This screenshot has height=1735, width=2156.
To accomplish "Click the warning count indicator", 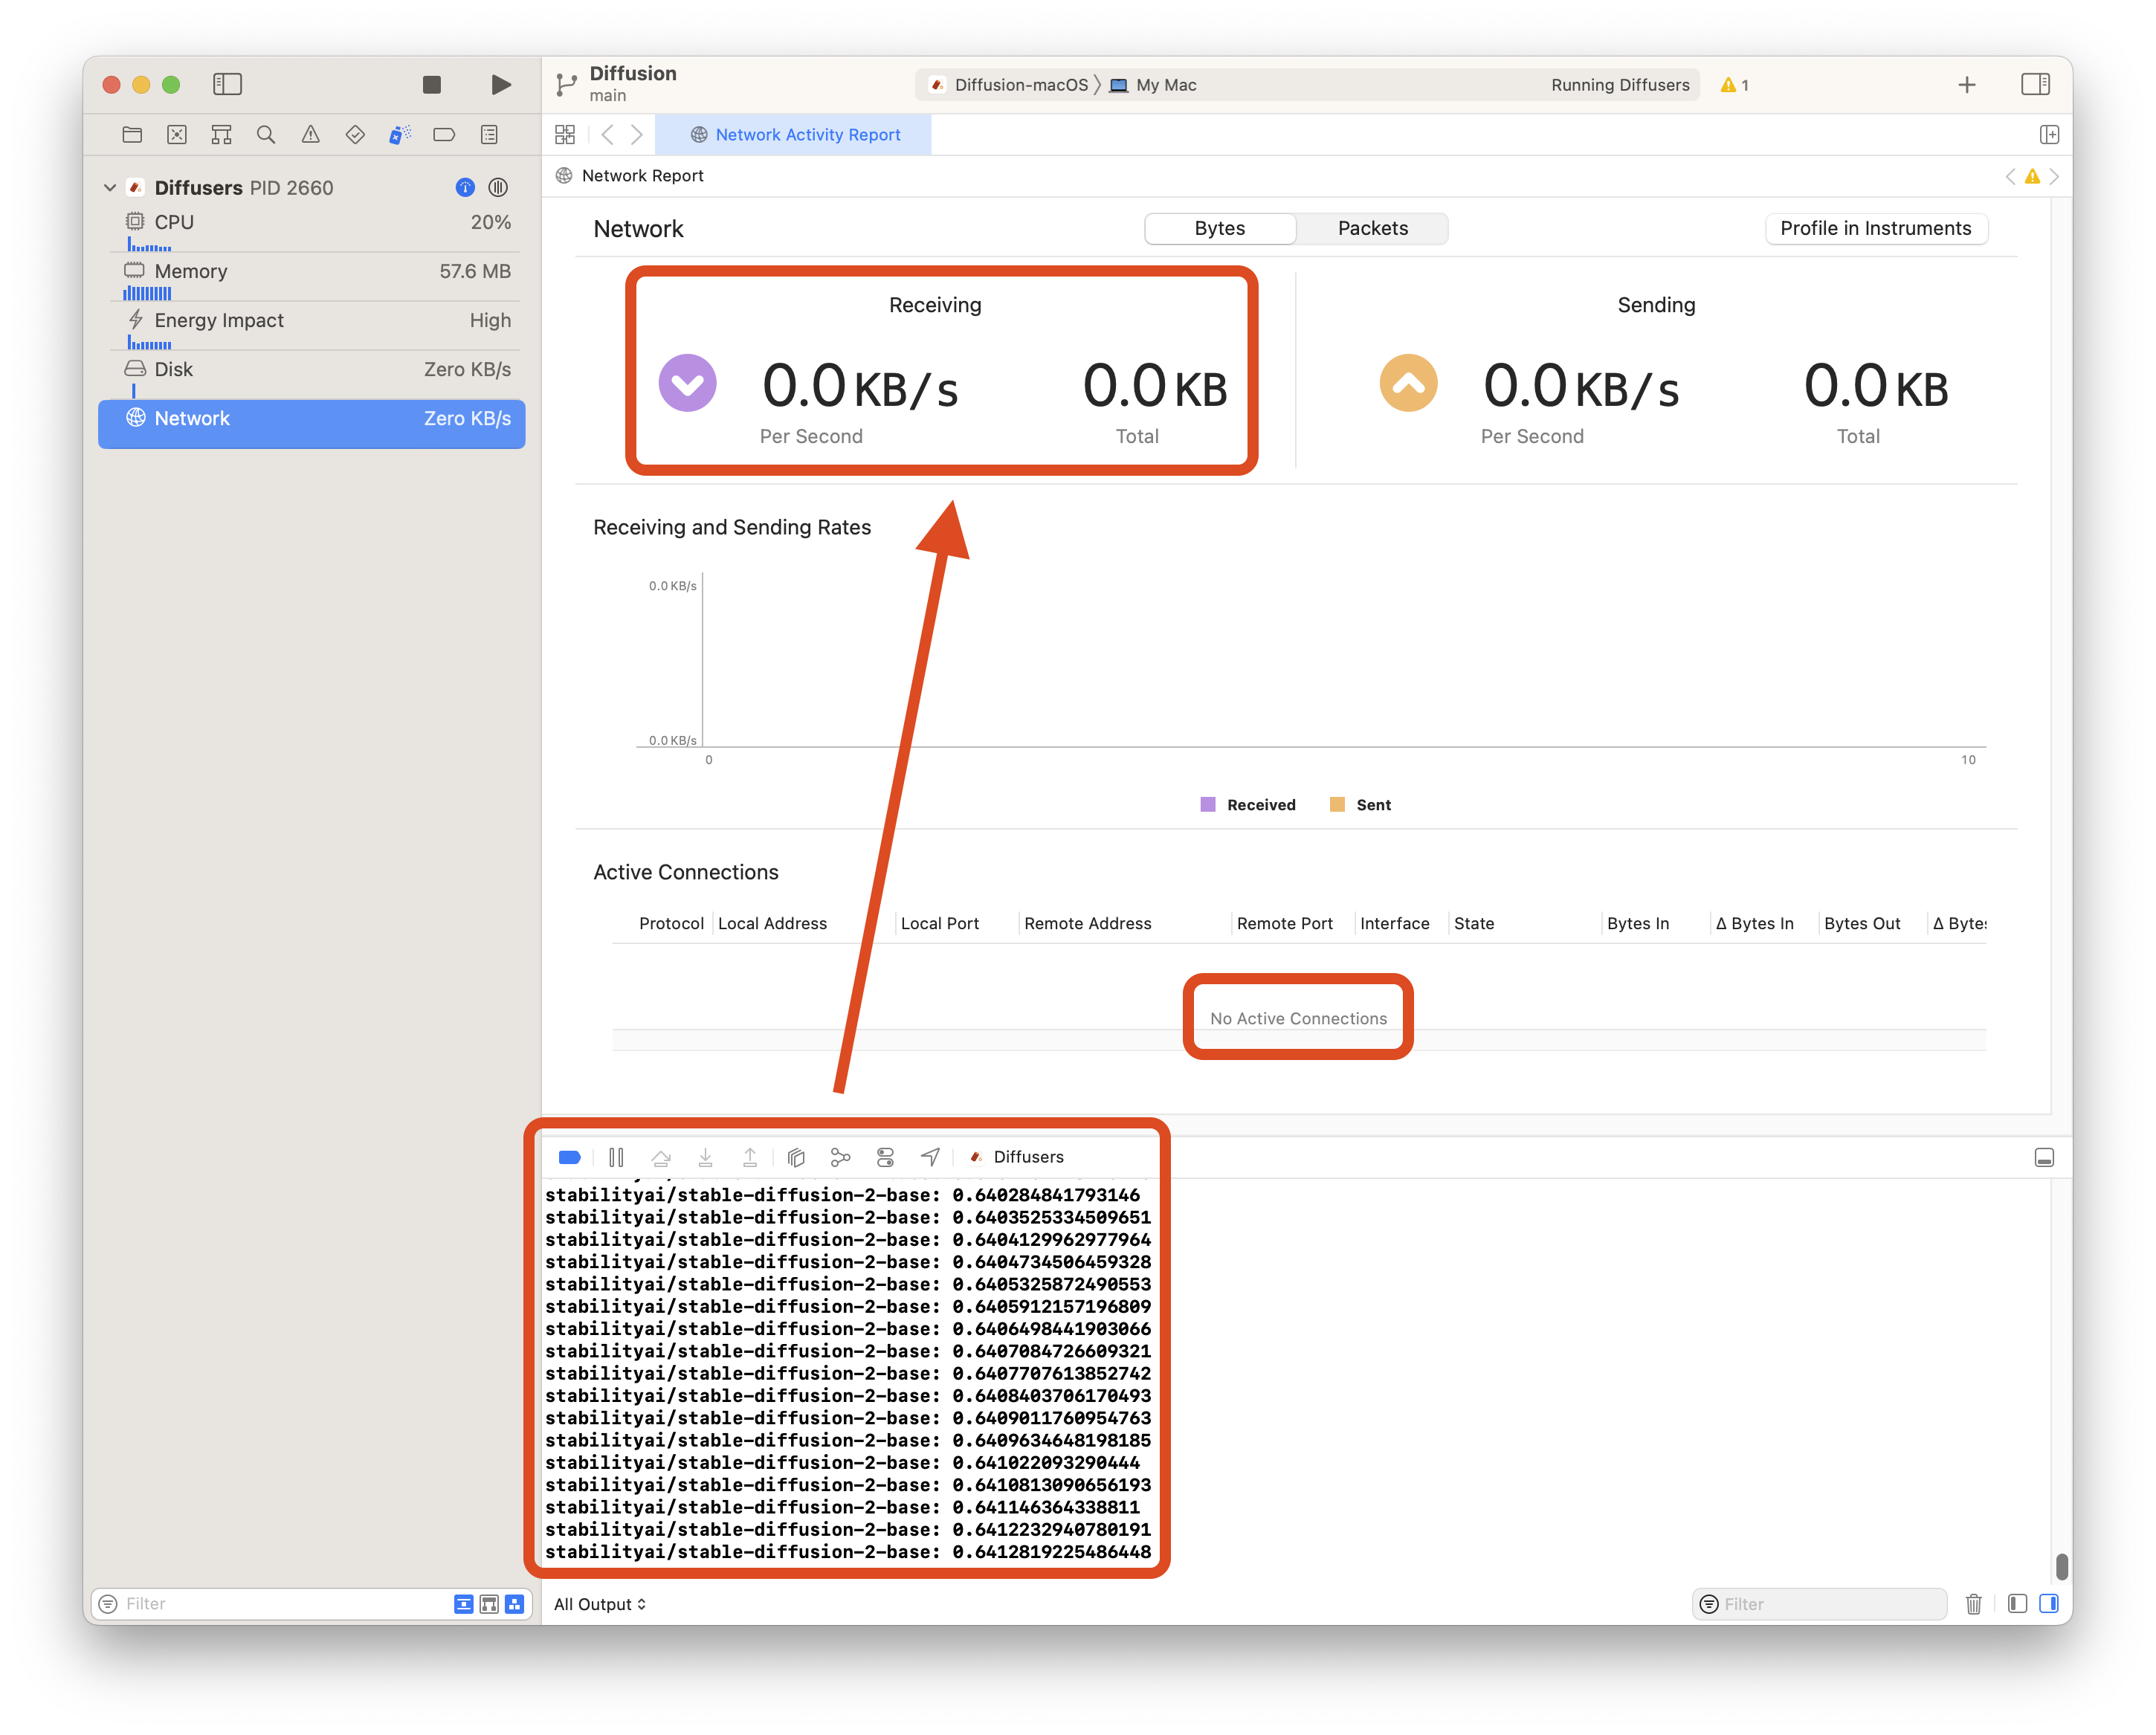I will point(1735,85).
